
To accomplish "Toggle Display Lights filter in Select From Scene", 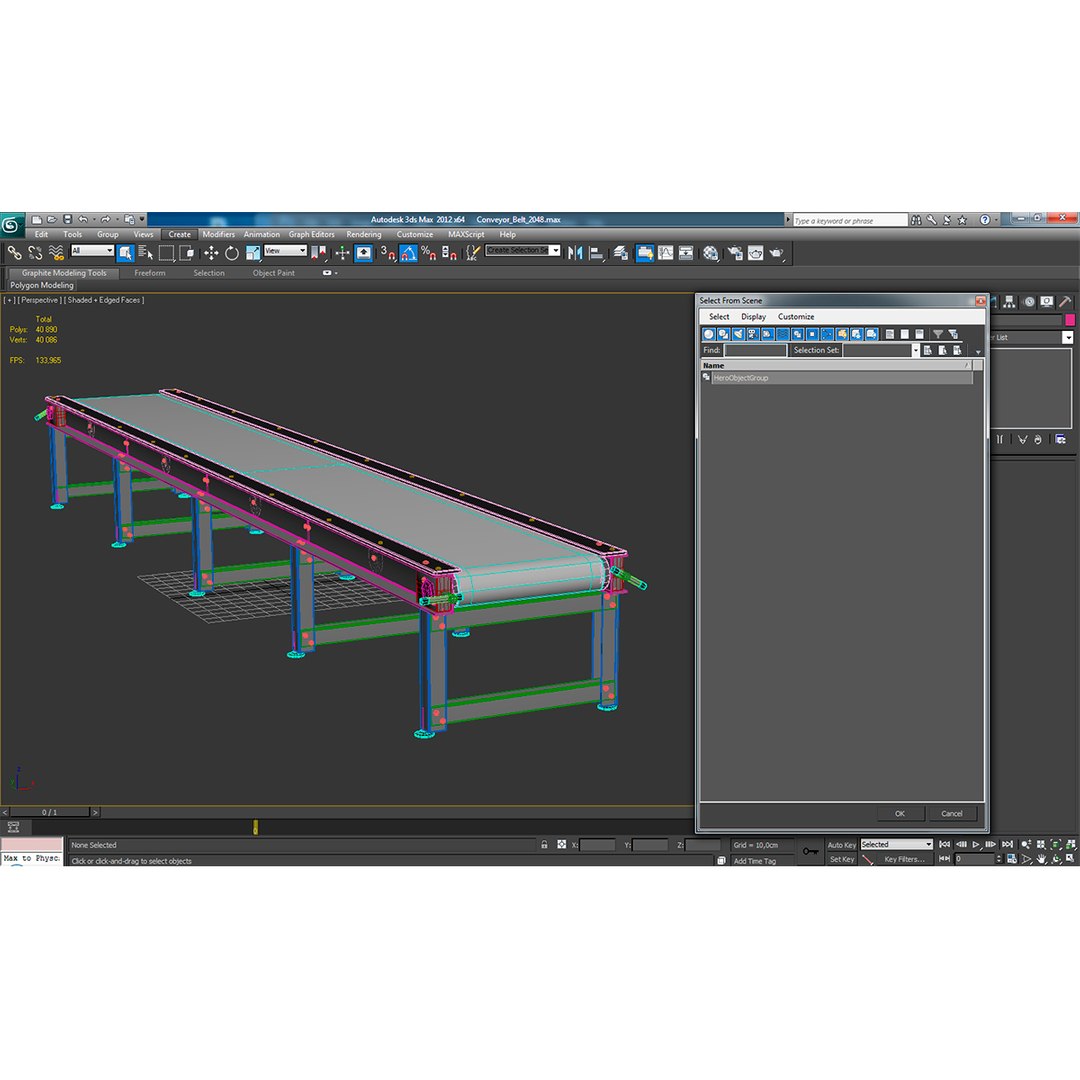I will click(x=738, y=334).
